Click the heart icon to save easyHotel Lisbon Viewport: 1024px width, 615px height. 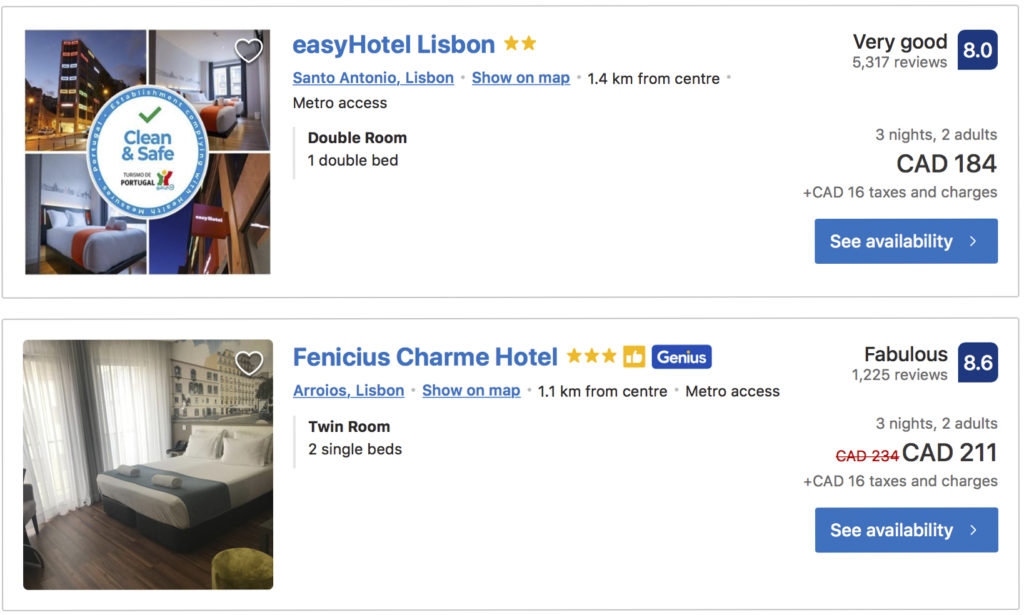tap(248, 50)
